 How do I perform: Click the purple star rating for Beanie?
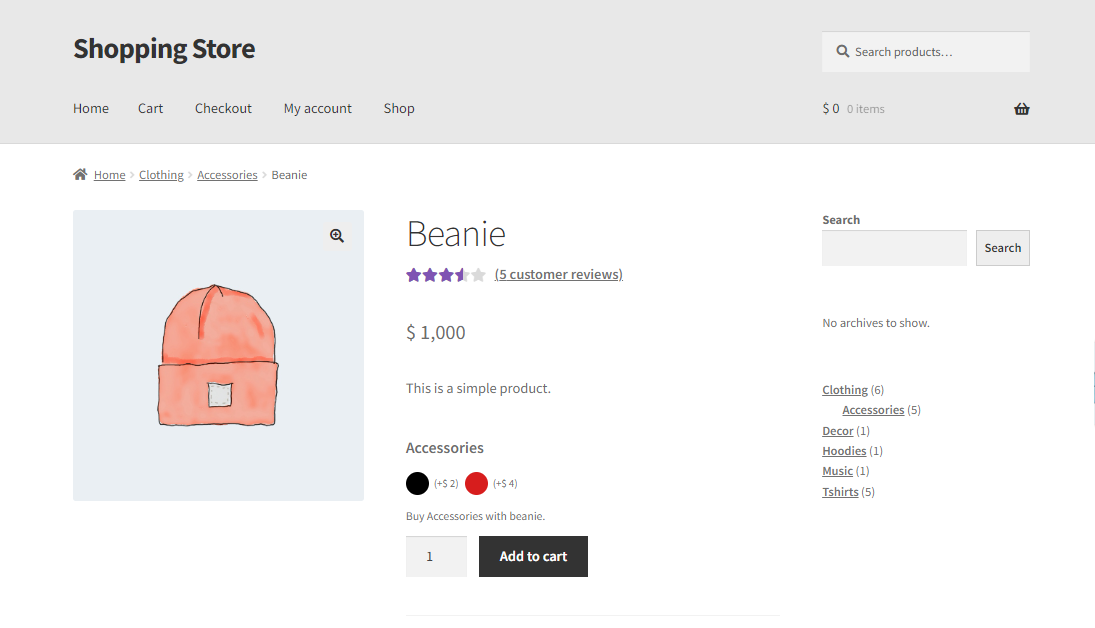click(x=446, y=275)
